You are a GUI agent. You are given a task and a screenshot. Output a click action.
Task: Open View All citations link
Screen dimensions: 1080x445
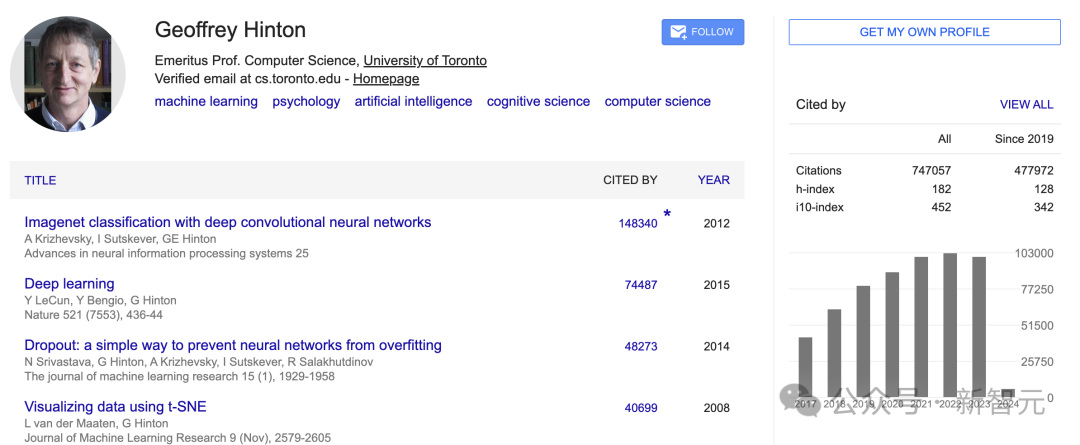(x=1026, y=104)
